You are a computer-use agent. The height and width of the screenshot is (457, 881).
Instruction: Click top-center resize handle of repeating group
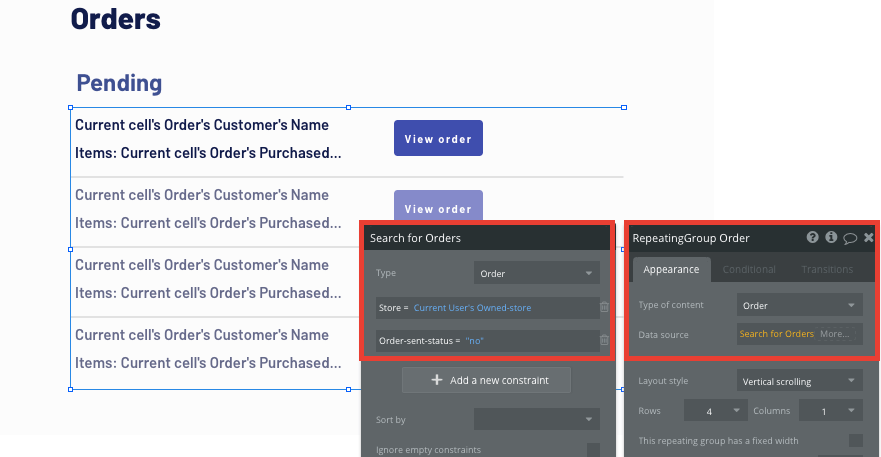tap(348, 107)
